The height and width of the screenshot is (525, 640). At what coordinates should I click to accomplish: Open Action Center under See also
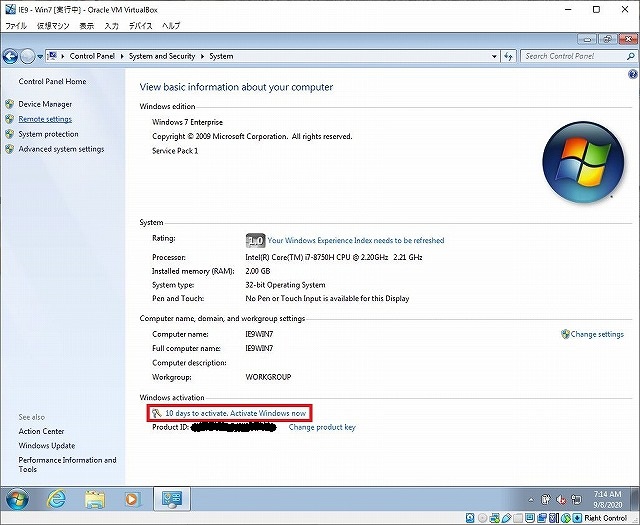pyautogui.click(x=41, y=431)
